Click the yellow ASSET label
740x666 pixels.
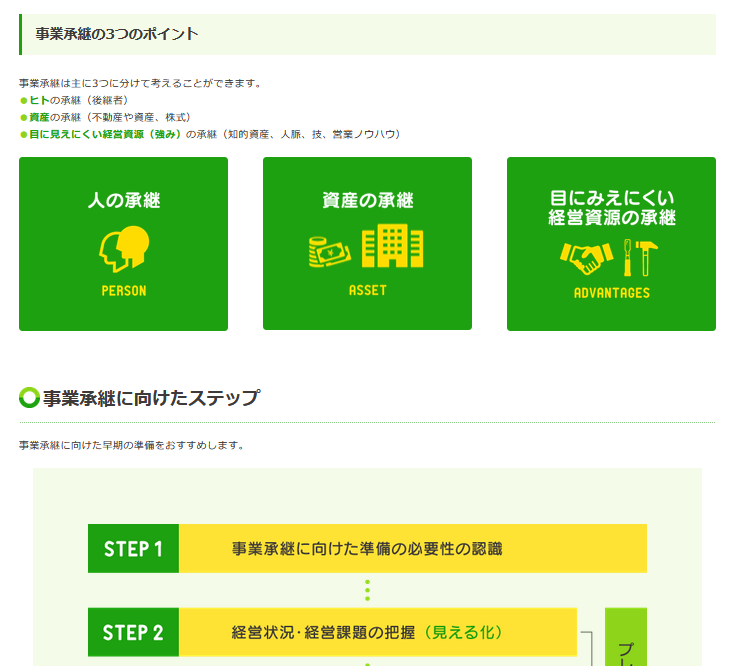367,290
